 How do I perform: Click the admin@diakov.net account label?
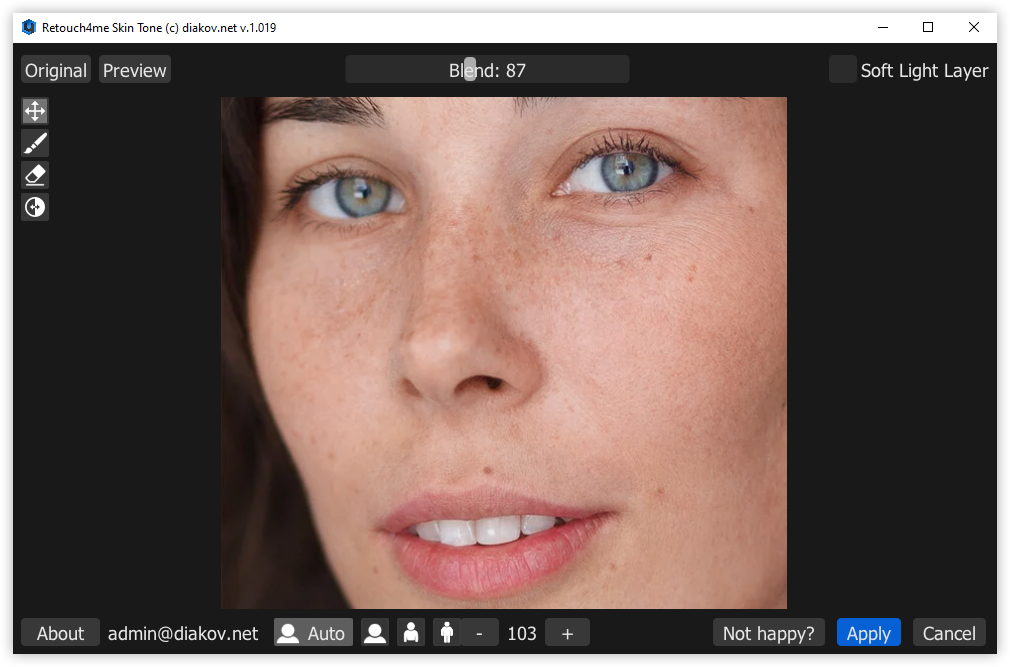(x=183, y=634)
